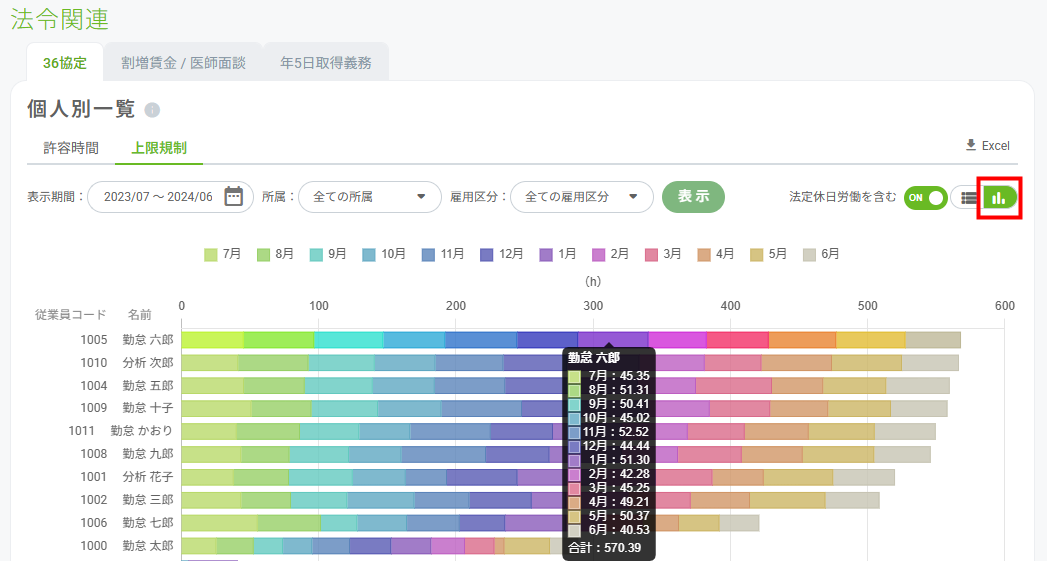The height and width of the screenshot is (561, 1047).
Task: Toggle 5月 legend swatch
Action: pyautogui.click(x=757, y=254)
